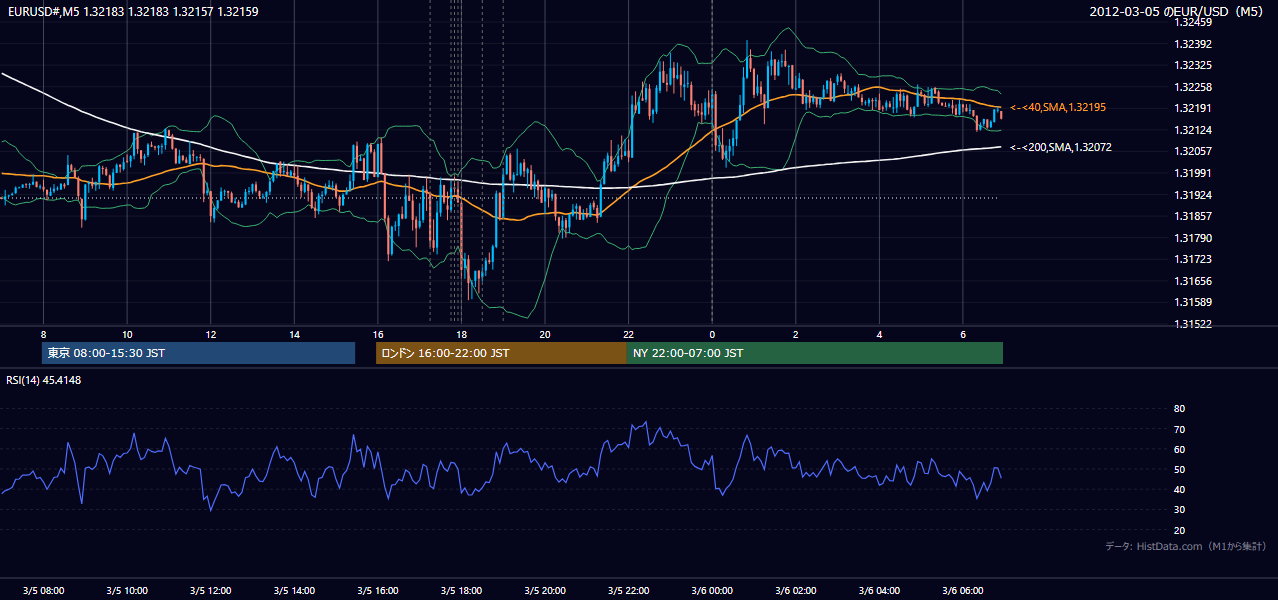Click hour label 8 under the price chart

pos(43,334)
